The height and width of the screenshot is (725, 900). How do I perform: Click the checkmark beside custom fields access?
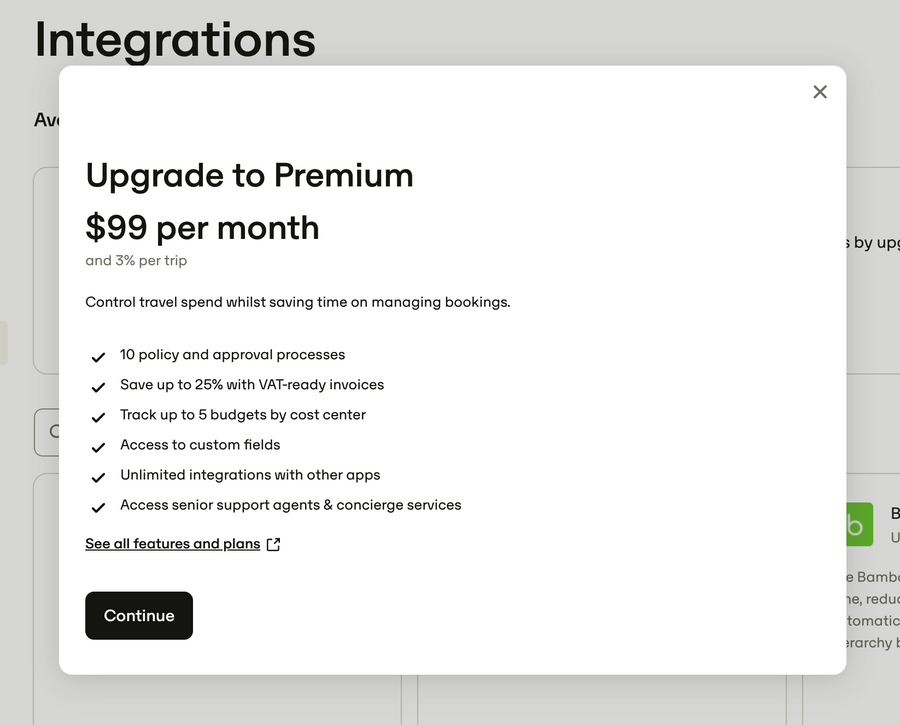pos(98,447)
